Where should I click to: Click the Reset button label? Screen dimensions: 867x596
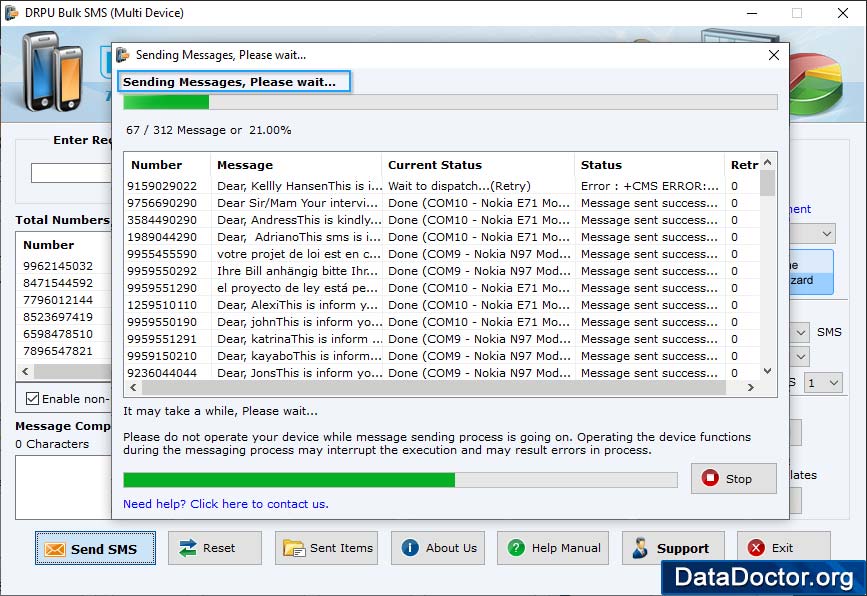click(219, 548)
